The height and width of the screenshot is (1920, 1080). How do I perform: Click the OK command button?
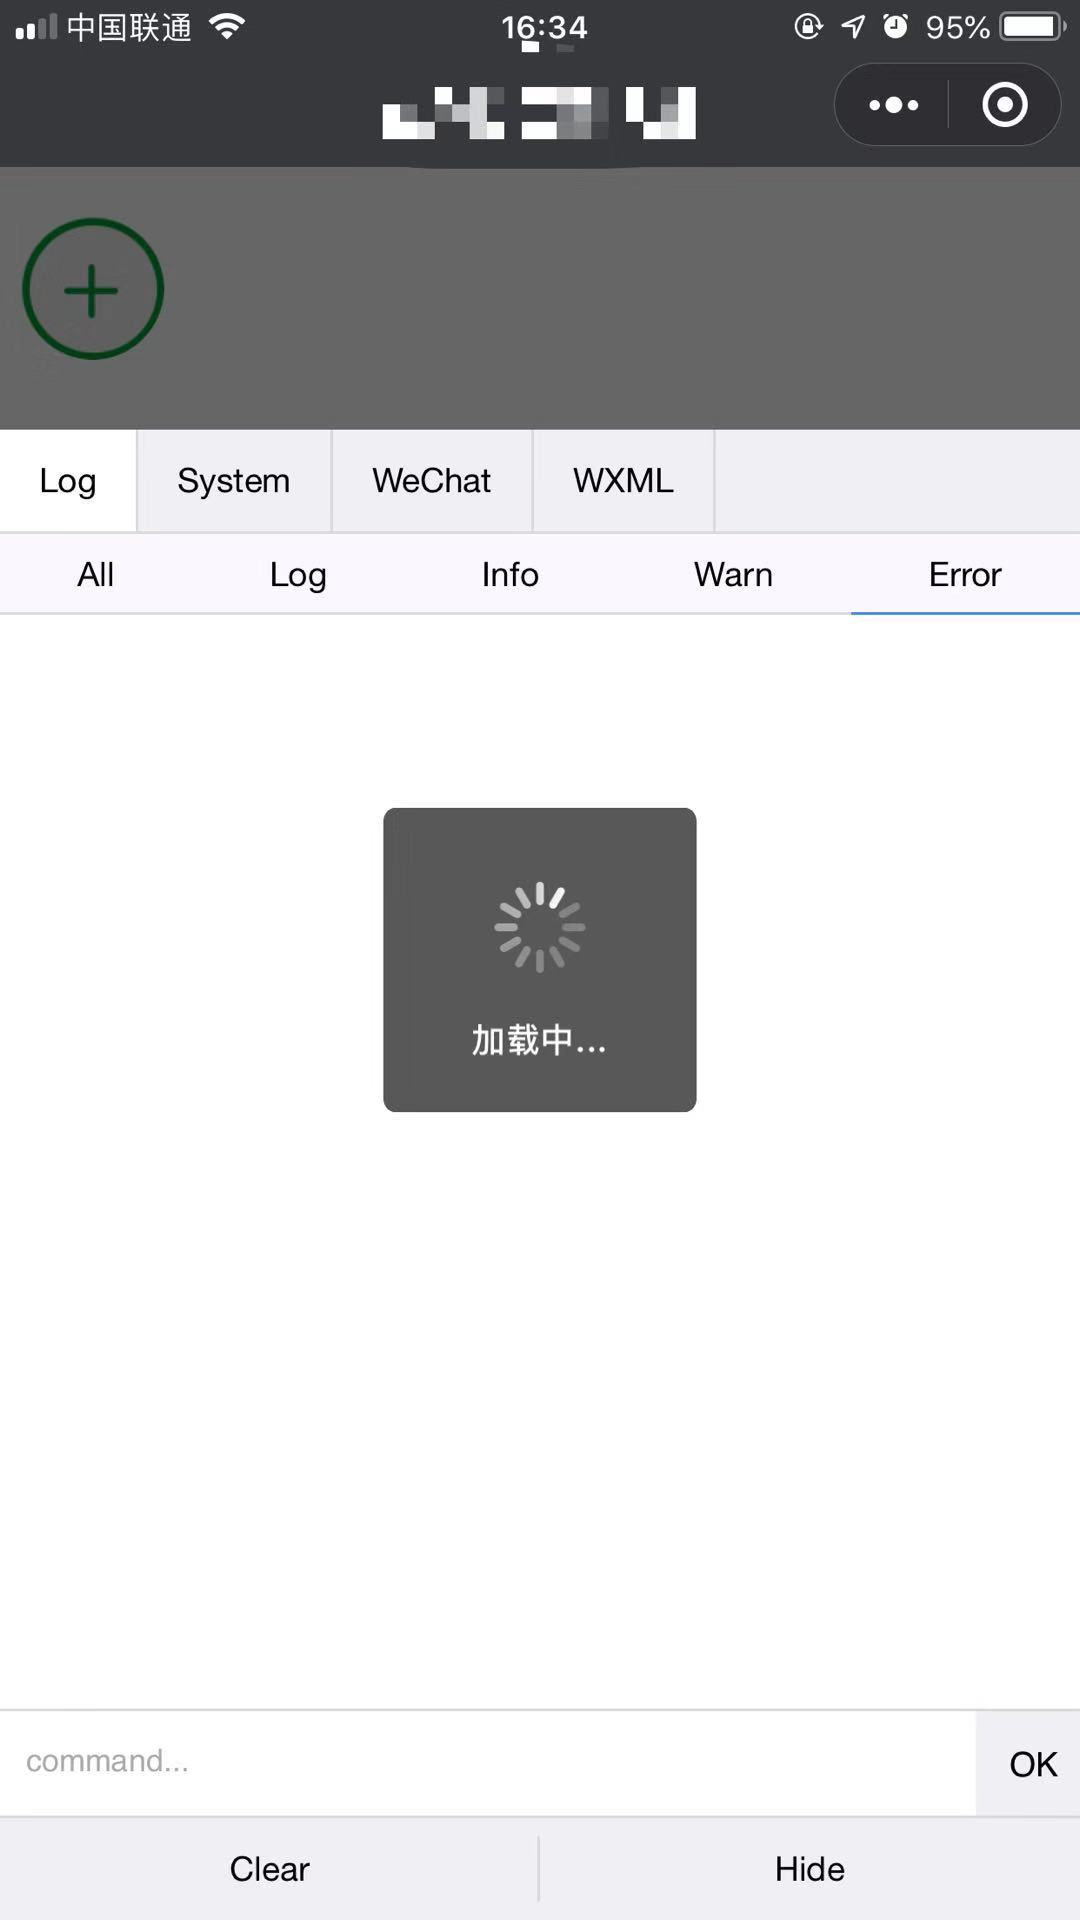(x=1033, y=1764)
